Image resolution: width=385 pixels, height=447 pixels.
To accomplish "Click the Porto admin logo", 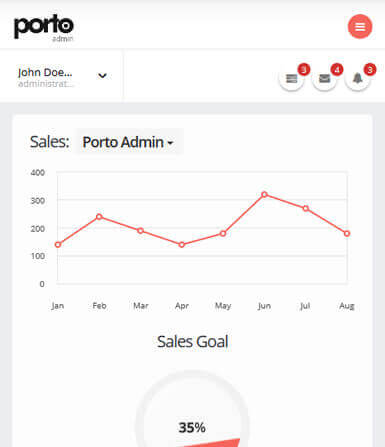I will click(x=44, y=28).
